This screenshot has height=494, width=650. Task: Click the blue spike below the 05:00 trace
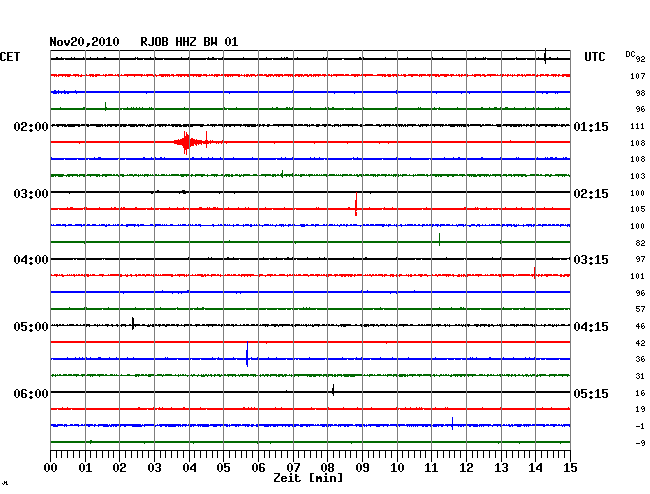pos(247,354)
